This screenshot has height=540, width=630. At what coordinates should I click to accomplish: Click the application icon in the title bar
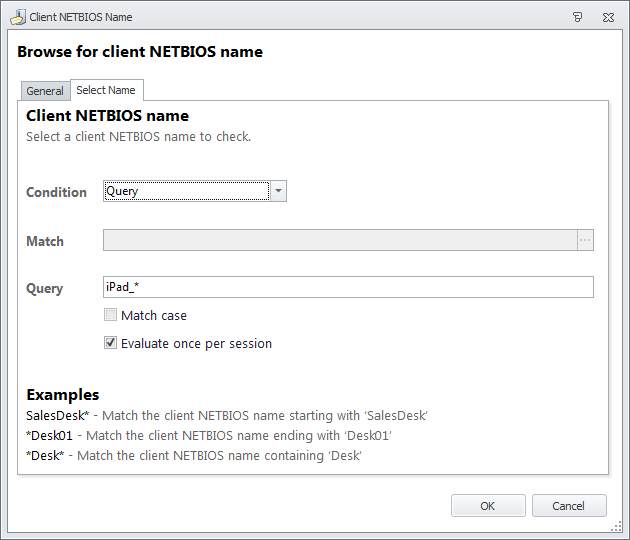[x=18, y=17]
